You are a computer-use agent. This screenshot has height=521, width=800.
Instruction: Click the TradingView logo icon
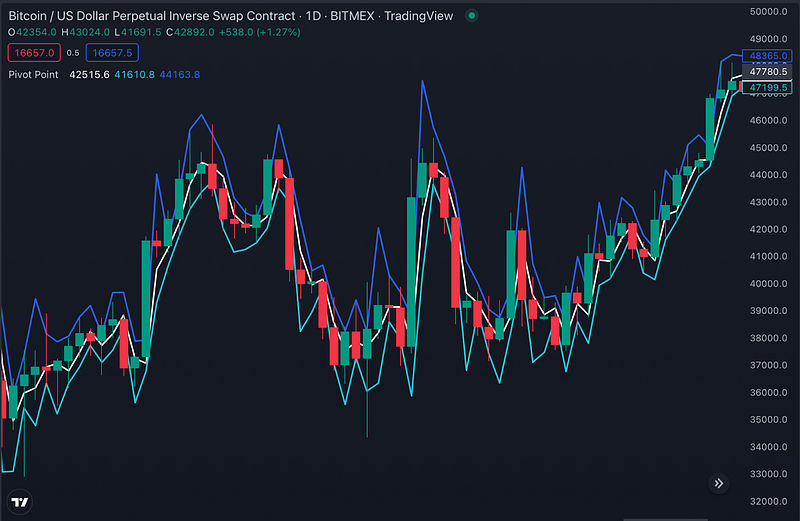pos(20,502)
